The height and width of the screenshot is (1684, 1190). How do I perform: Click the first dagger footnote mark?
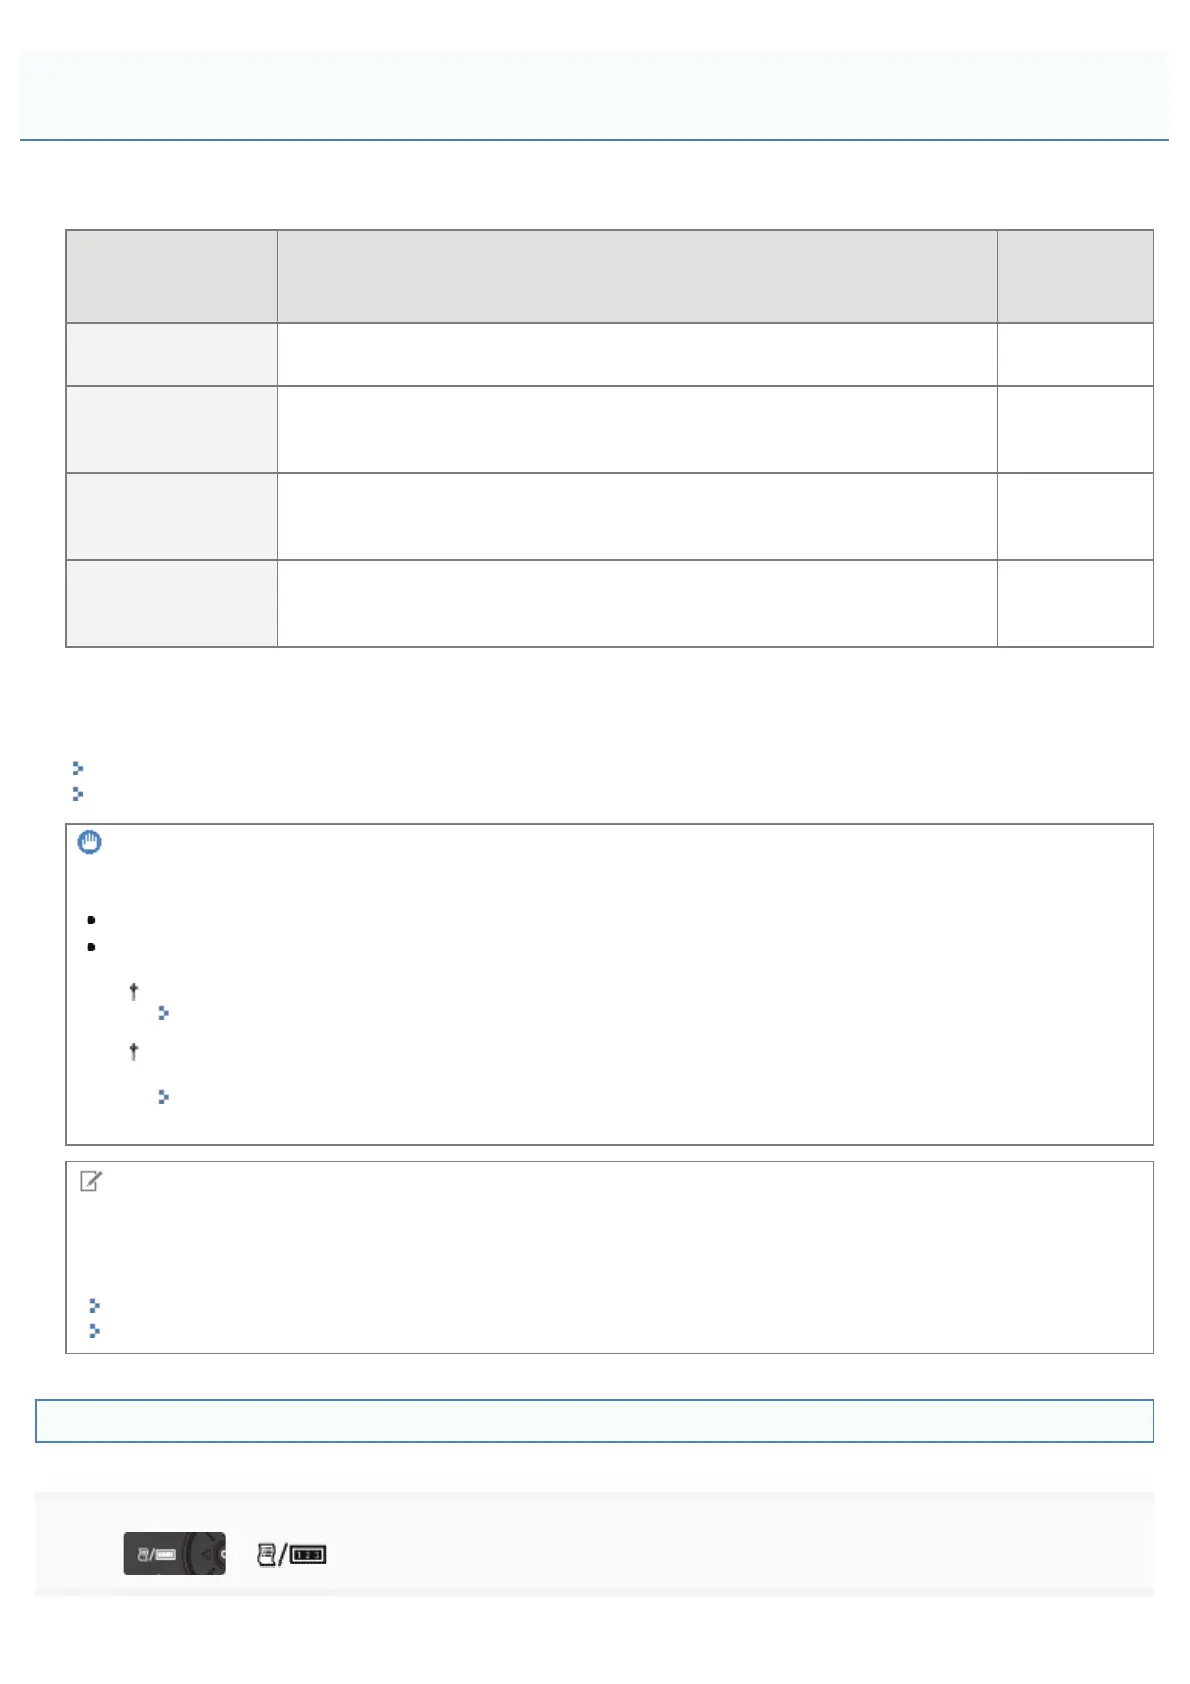134,991
